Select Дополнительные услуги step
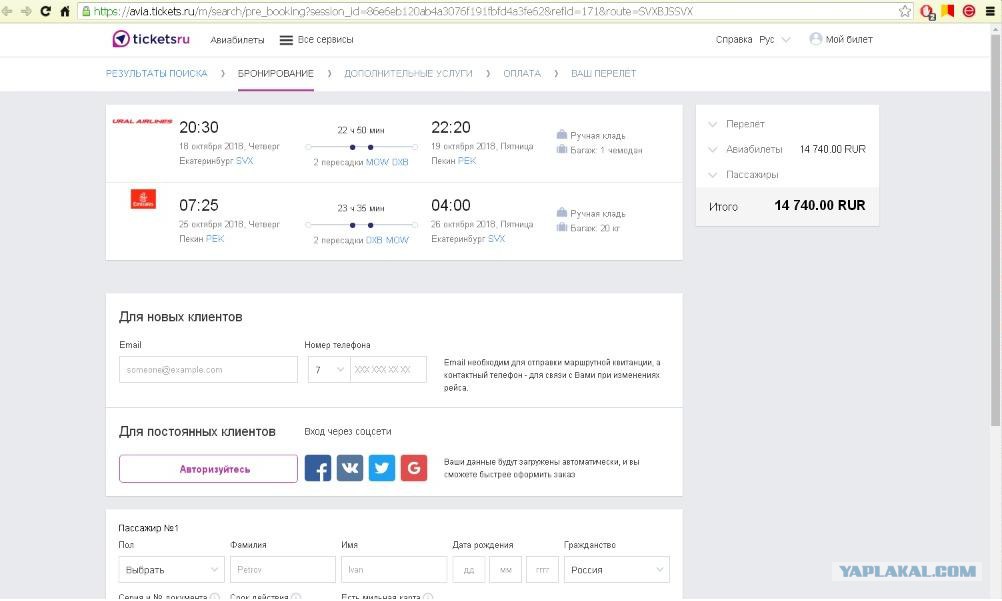Image resolution: width=1002 pixels, height=601 pixels. pos(408,74)
